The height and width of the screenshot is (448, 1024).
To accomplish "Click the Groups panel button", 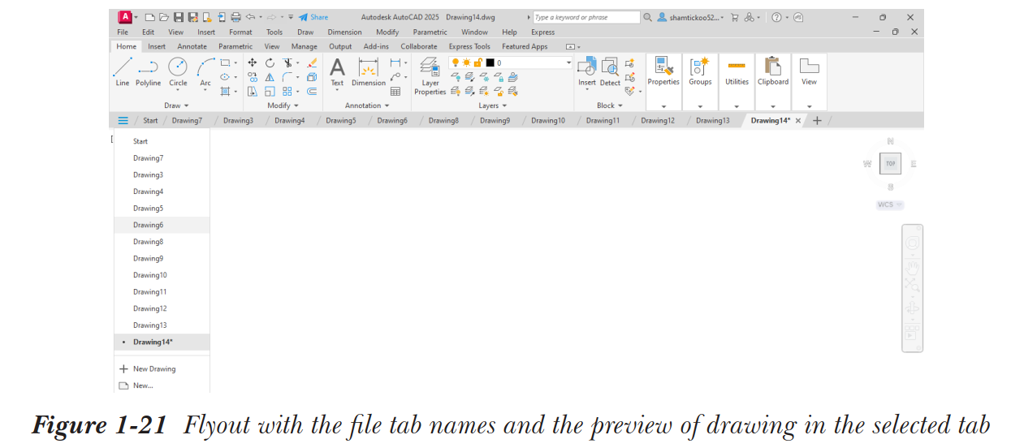I will click(700, 71).
